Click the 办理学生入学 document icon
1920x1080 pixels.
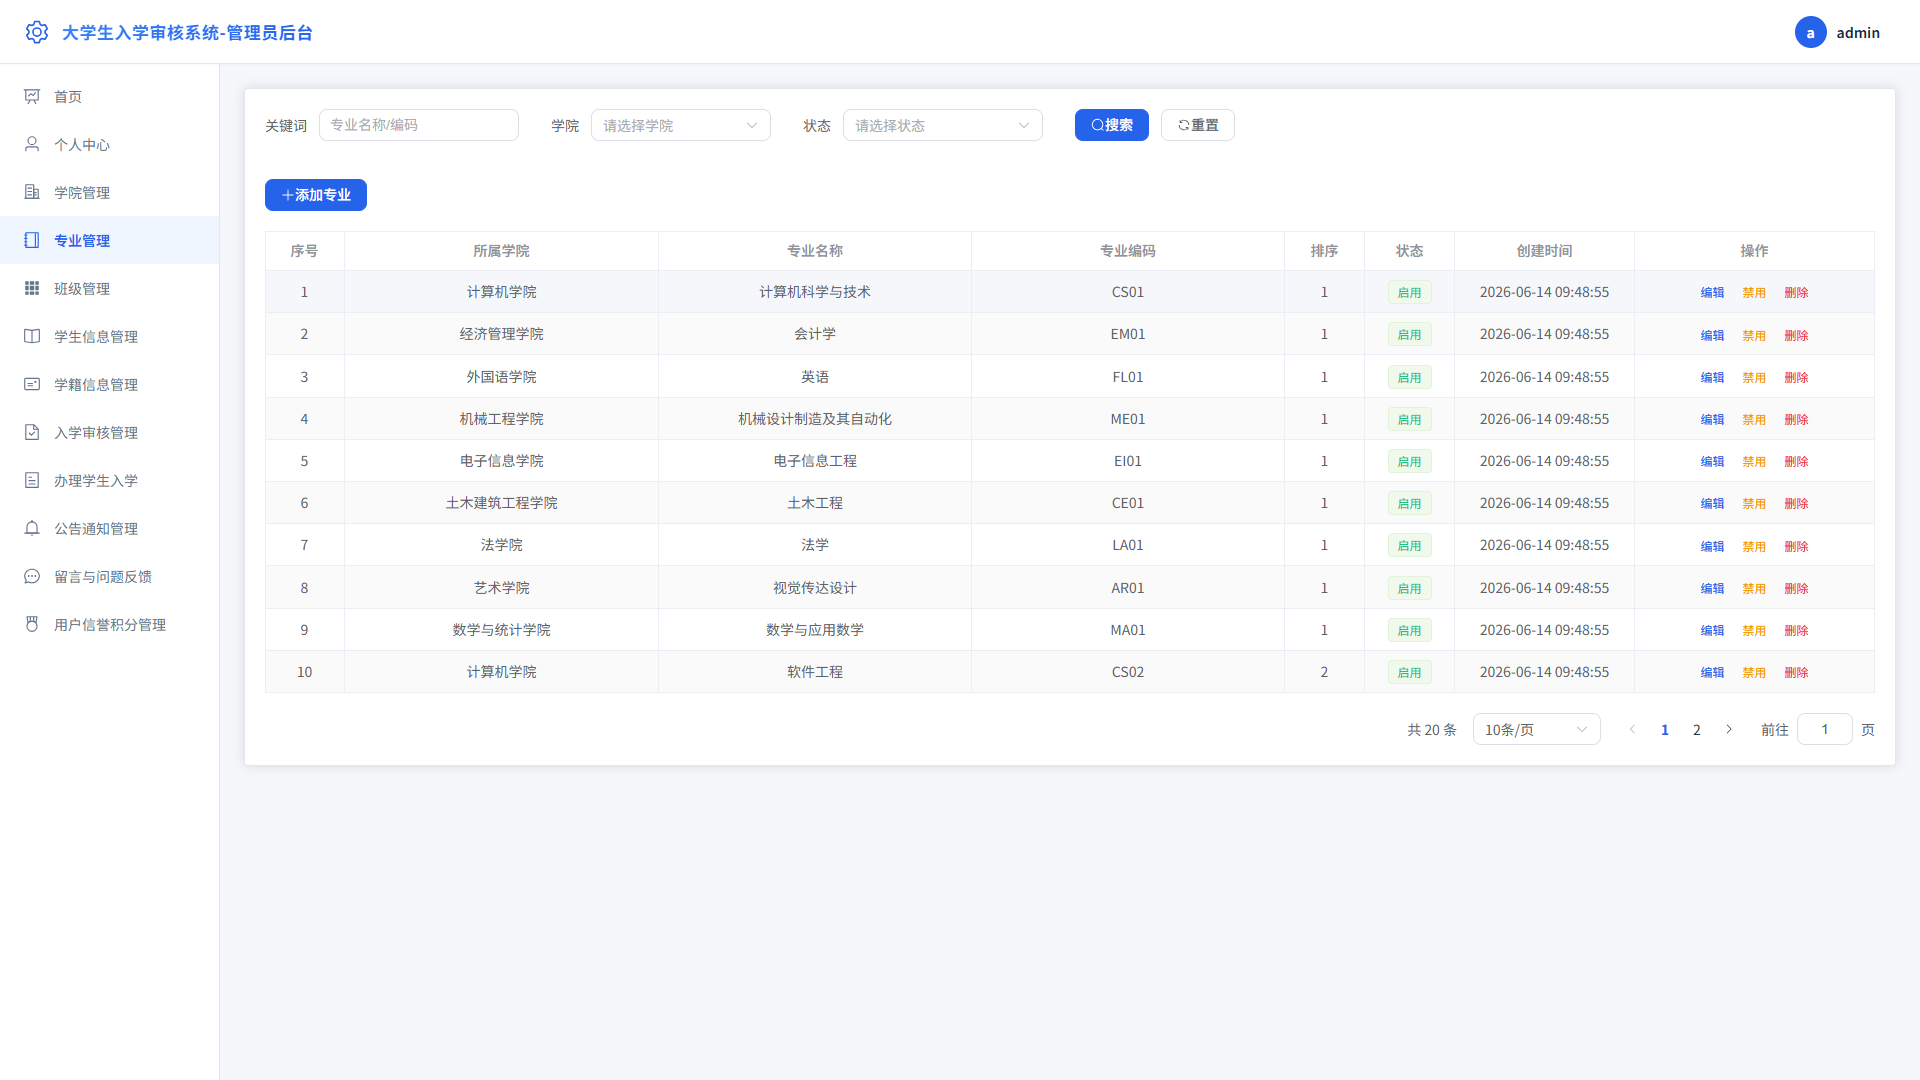click(x=32, y=480)
